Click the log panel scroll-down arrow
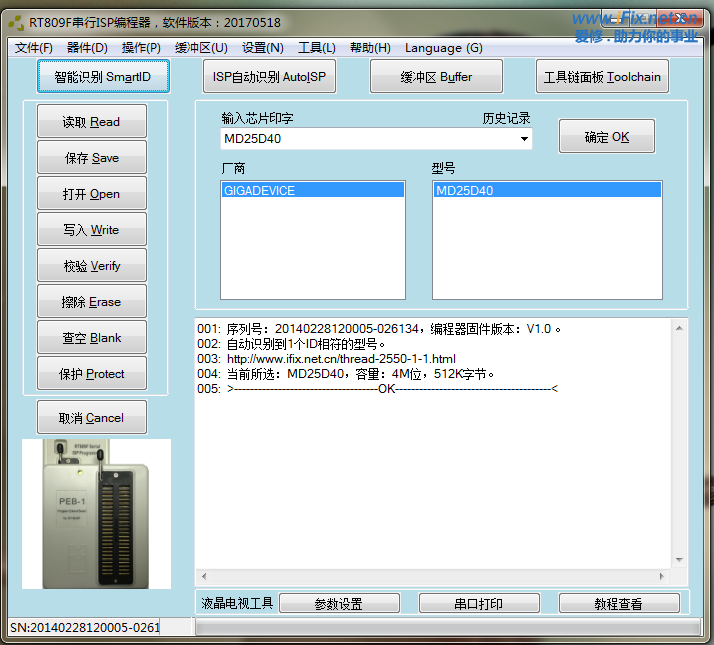Screen dimensions: 714x645 pos(680,560)
